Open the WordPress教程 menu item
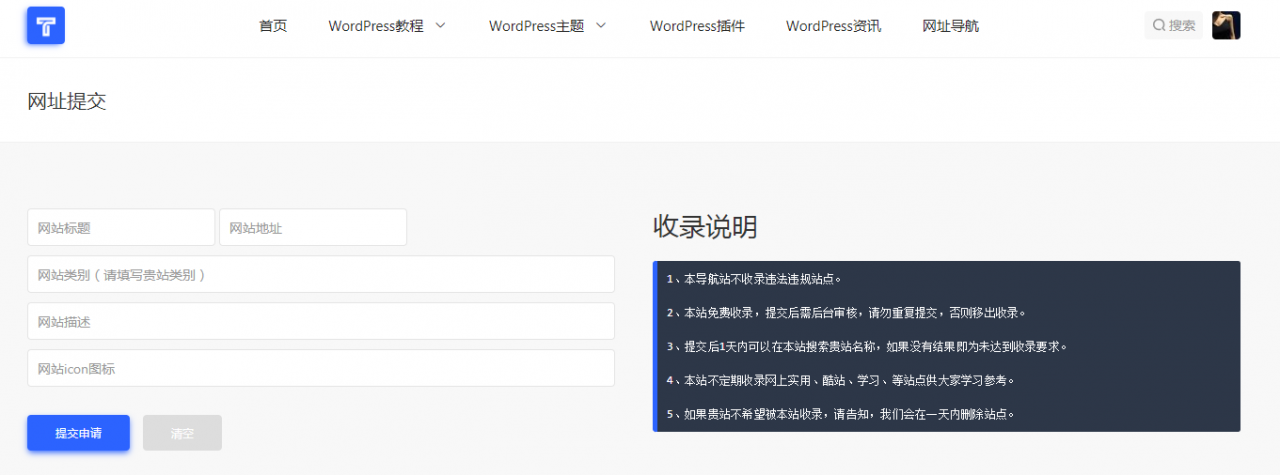This screenshot has height=475, width=1280. (x=376, y=26)
